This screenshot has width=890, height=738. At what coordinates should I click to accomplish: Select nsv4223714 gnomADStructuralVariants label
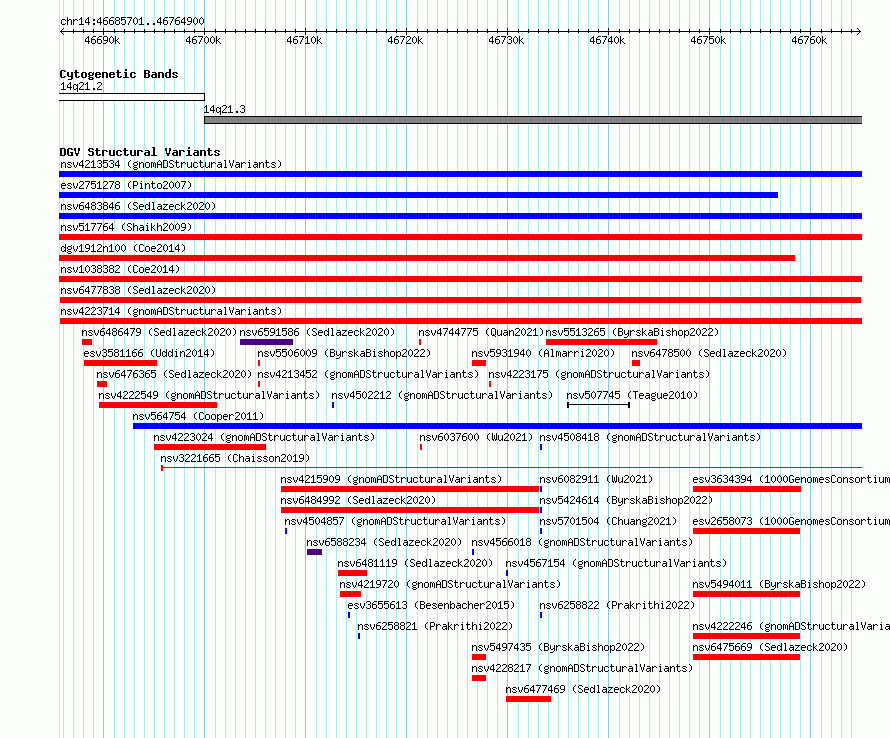tap(171, 311)
